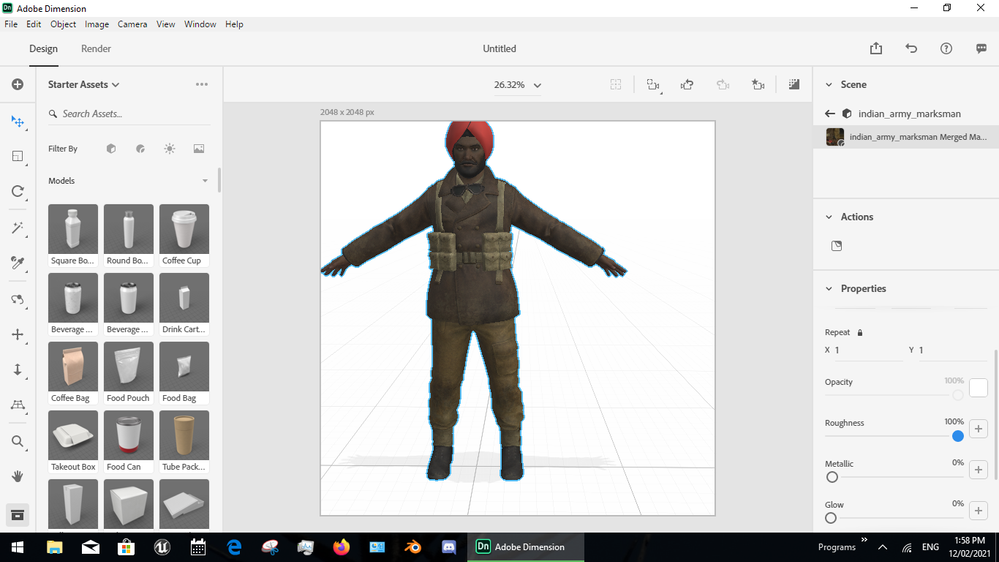Filter assets by lights icon

[x=170, y=149]
